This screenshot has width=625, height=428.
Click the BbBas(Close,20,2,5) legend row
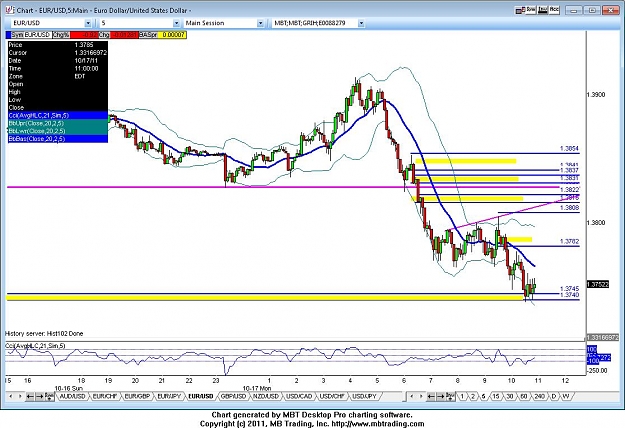click(x=58, y=139)
